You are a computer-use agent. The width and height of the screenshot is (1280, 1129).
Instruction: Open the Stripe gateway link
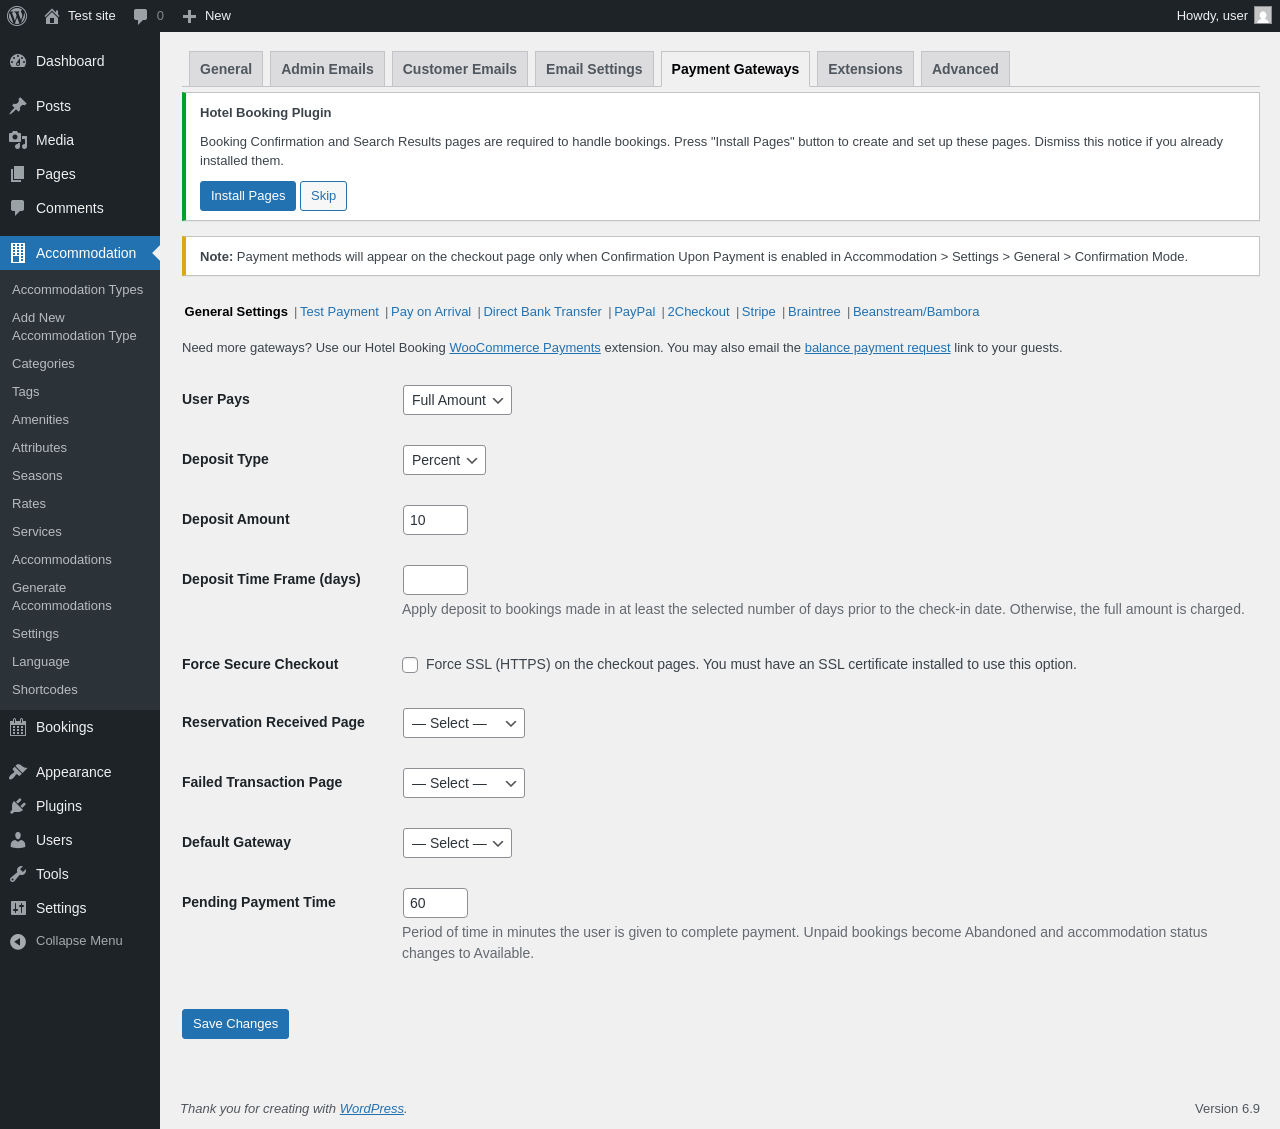tap(759, 312)
